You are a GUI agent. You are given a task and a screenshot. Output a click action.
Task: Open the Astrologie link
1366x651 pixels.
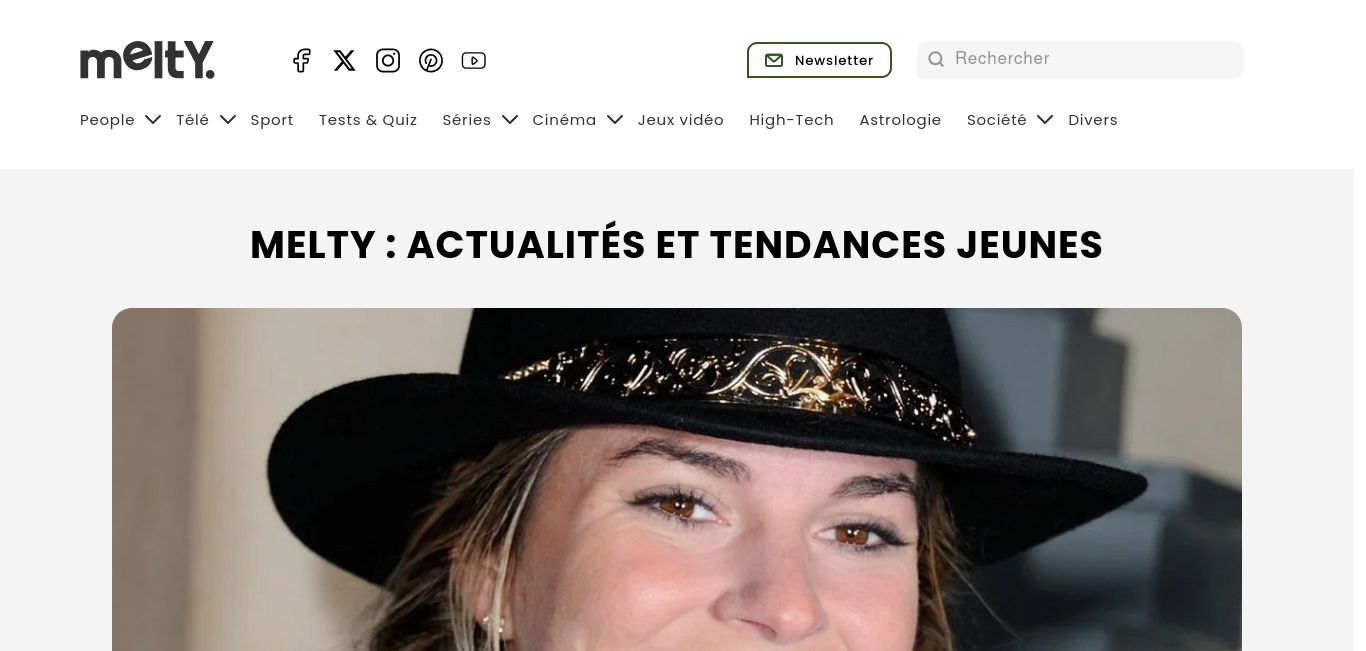tap(900, 120)
